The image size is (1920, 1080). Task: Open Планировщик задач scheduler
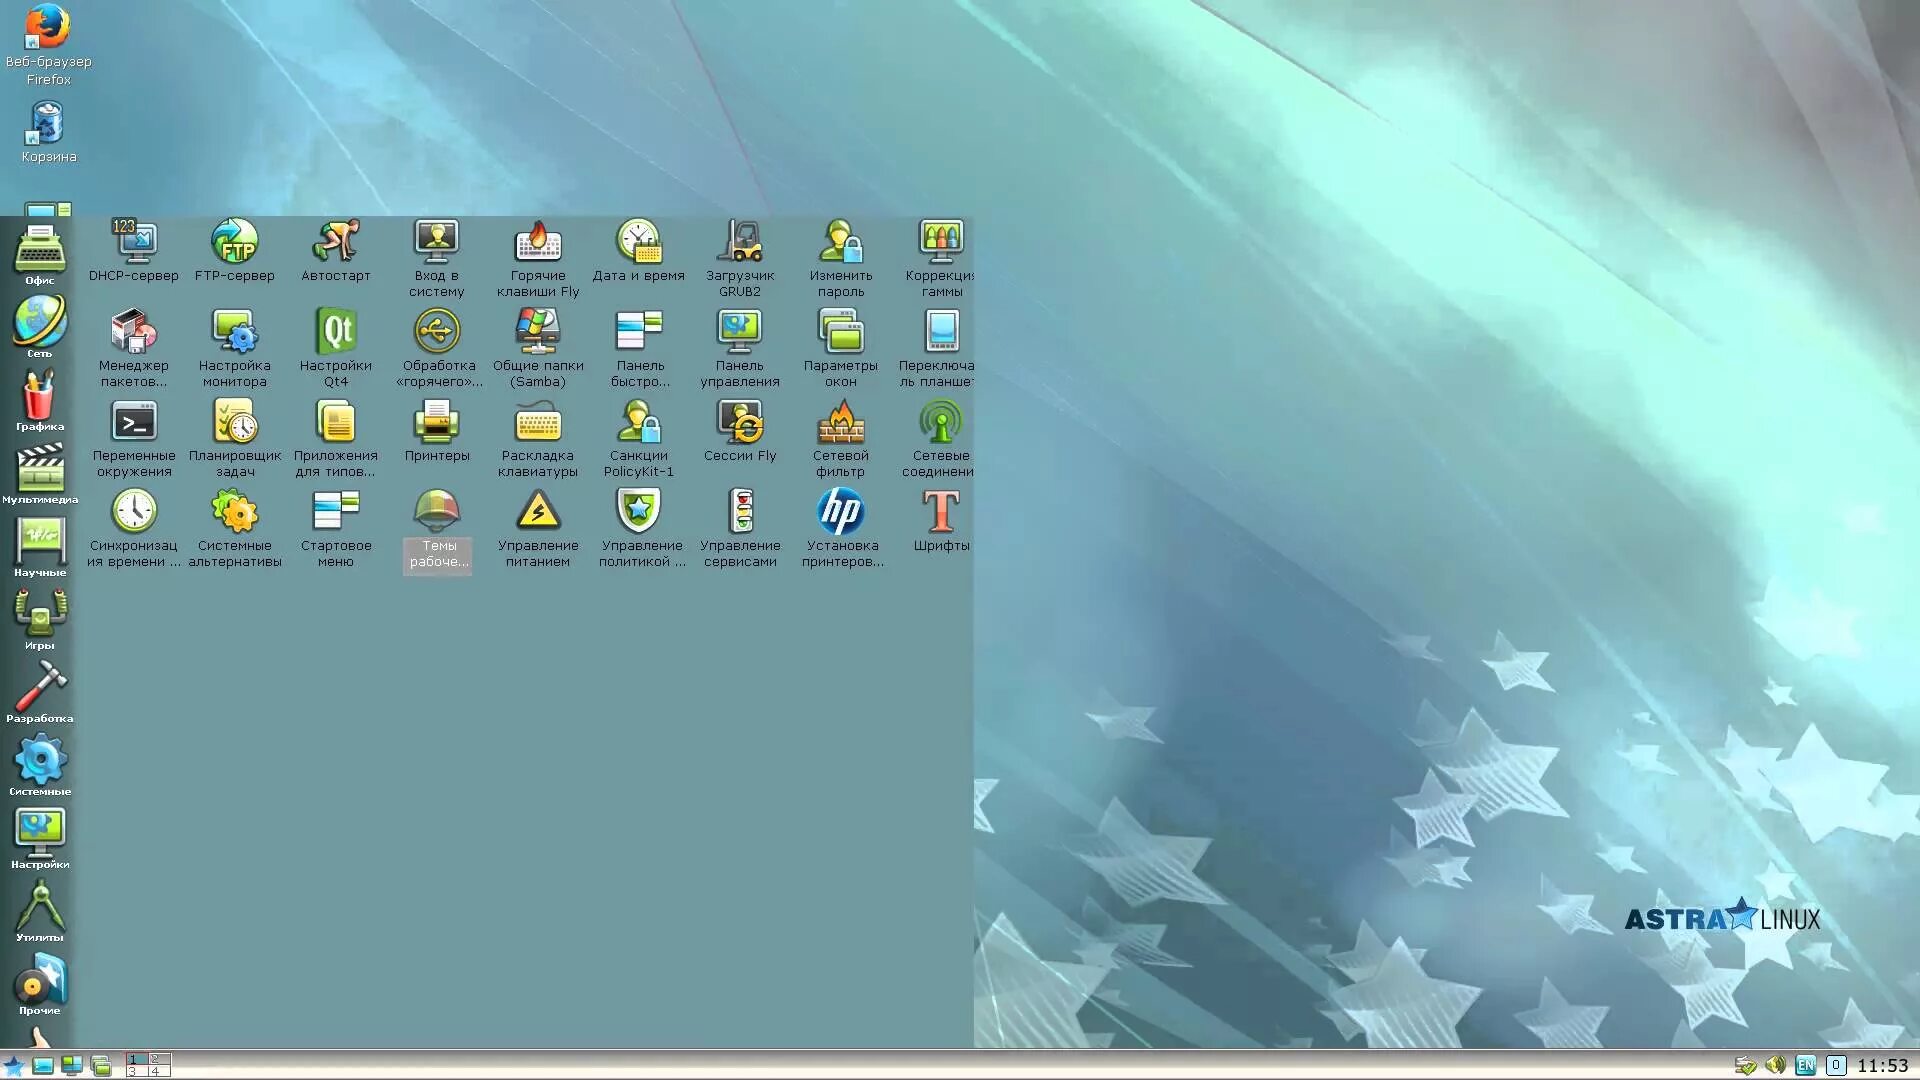(x=235, y=423)
